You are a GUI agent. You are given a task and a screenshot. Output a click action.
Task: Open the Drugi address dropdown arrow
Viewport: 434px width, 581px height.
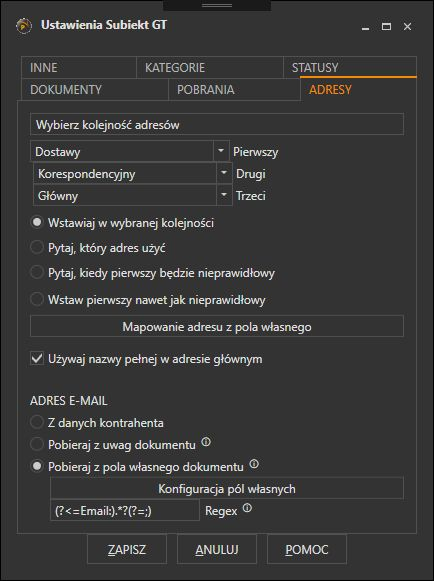[x=224, y=173]
